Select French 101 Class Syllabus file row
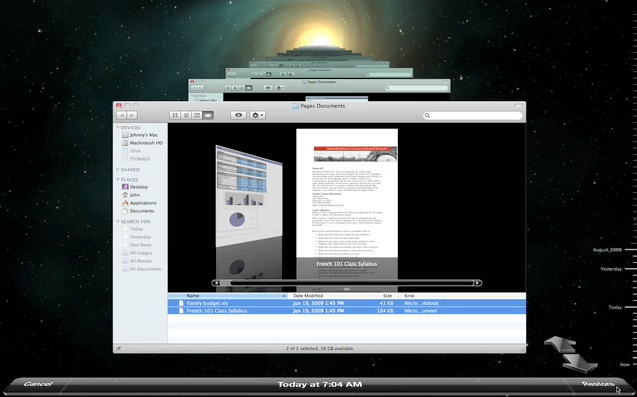This screenshot has height=397, width=637. 347,311
